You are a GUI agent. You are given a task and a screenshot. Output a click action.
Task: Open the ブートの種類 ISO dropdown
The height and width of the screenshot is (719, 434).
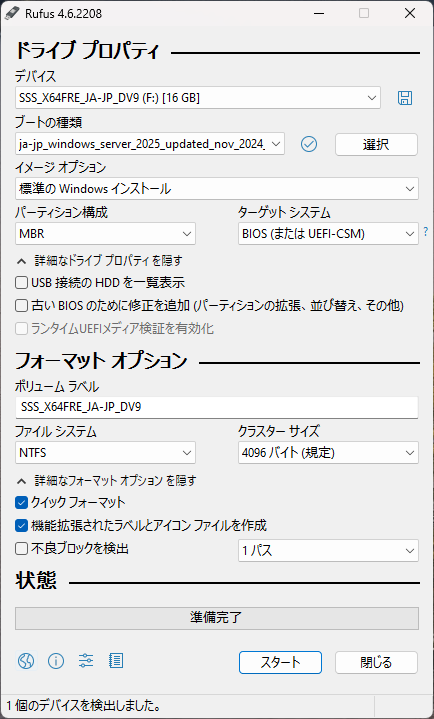click(x=150, y=144)
